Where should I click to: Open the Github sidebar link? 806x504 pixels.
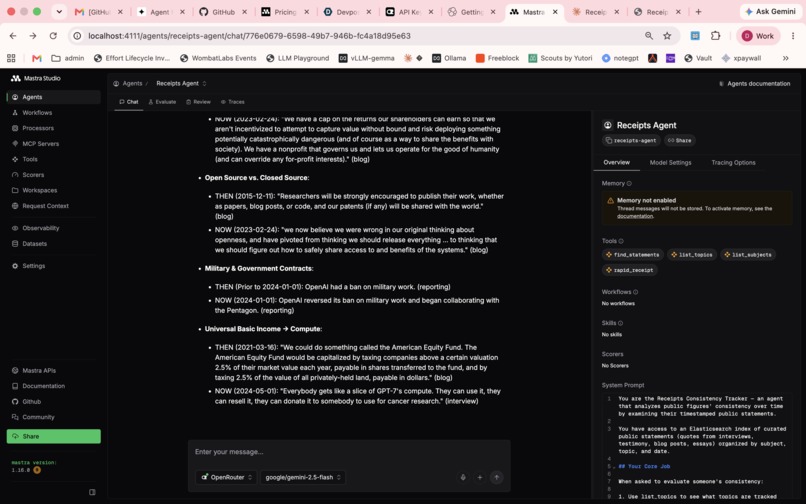click(x=53, y=402)
